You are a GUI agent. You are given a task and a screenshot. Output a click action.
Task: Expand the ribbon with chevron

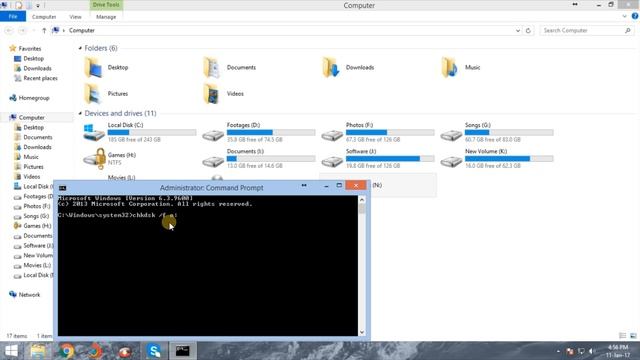(624, 16)
